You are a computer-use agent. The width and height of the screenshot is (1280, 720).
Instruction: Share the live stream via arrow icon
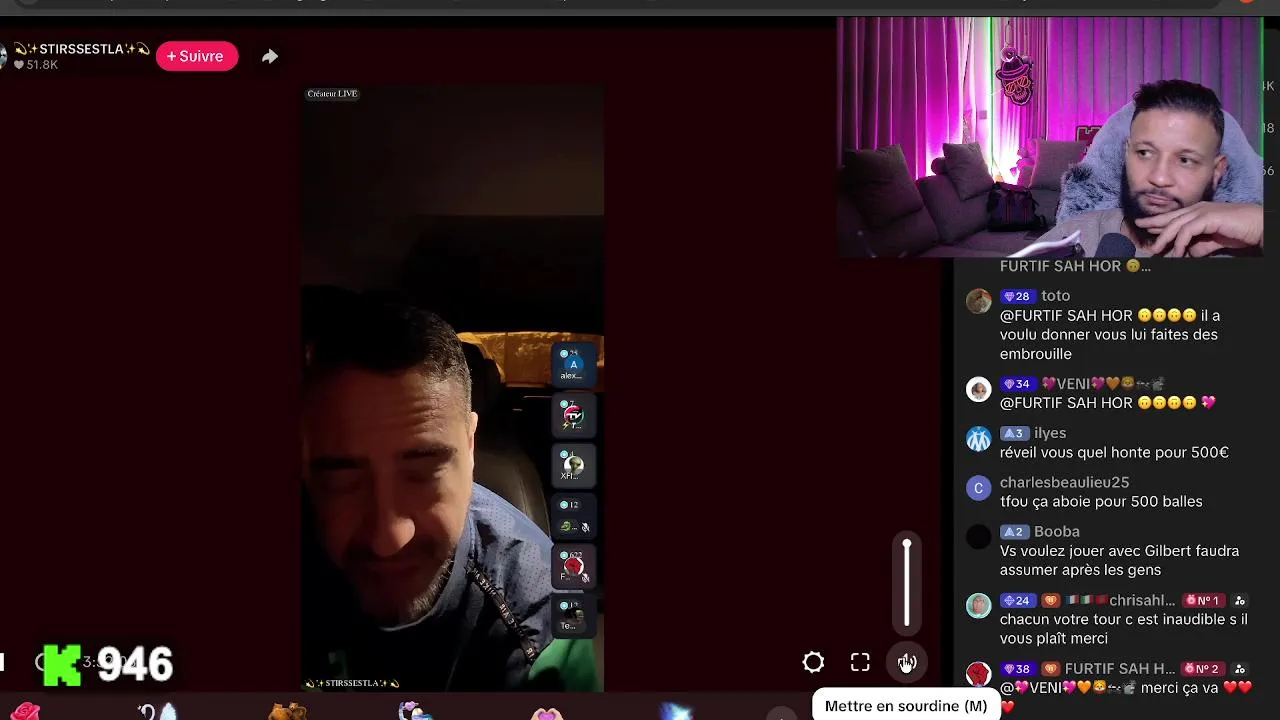click(269, 57)
